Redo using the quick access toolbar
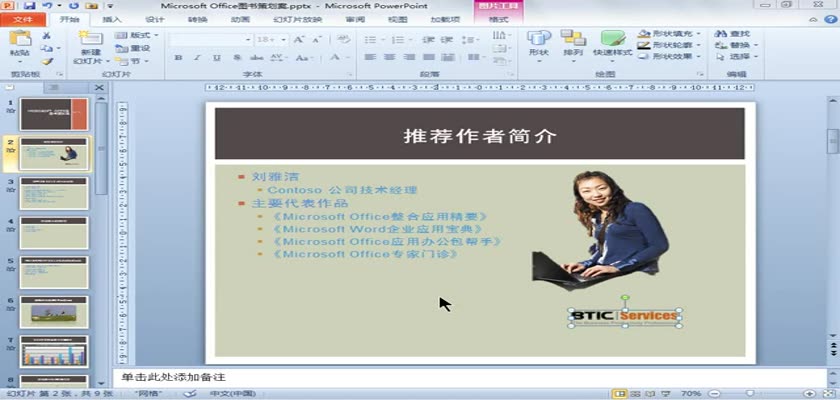 coord(74,6)
